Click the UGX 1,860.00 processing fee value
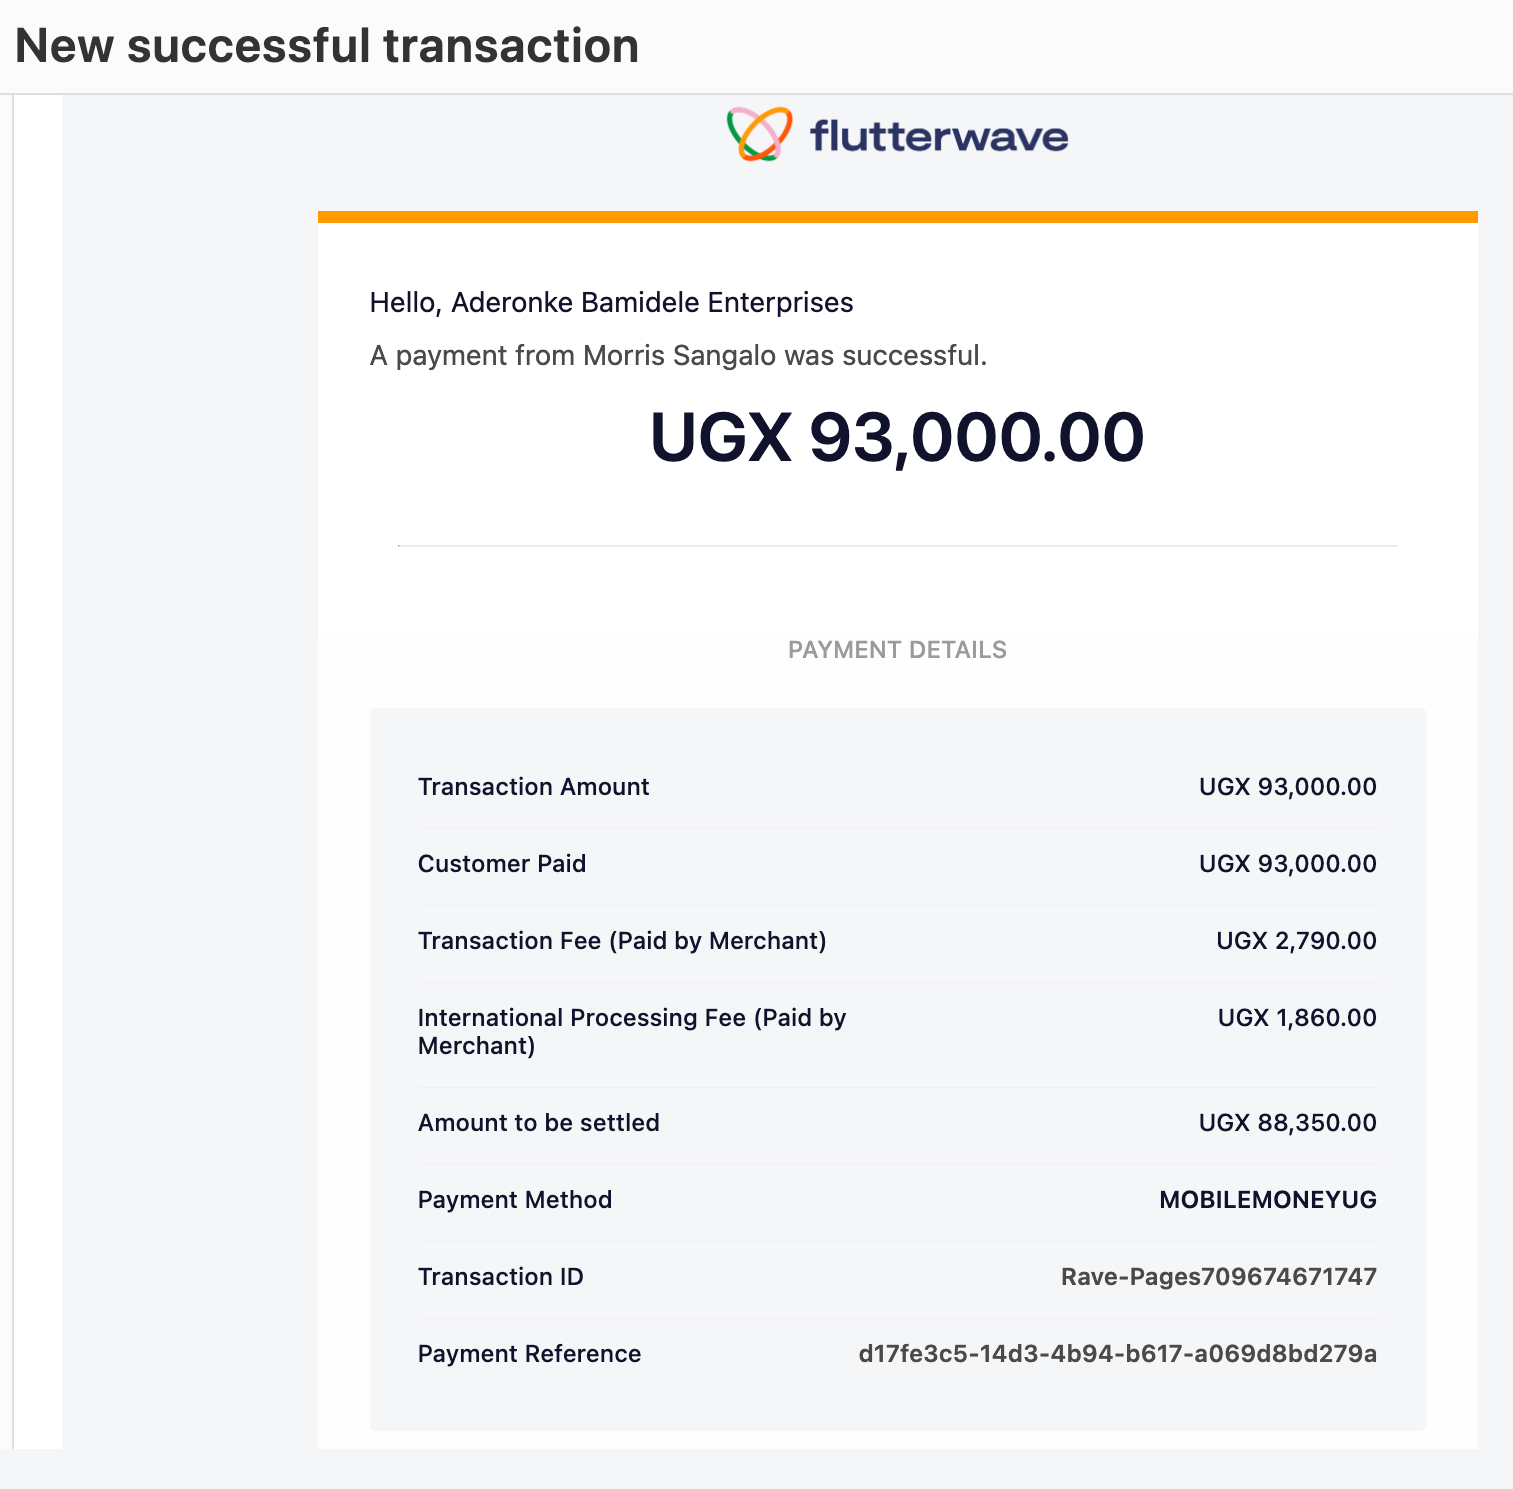Screen dimensions: 1513x1489 coord(1297,1018)
